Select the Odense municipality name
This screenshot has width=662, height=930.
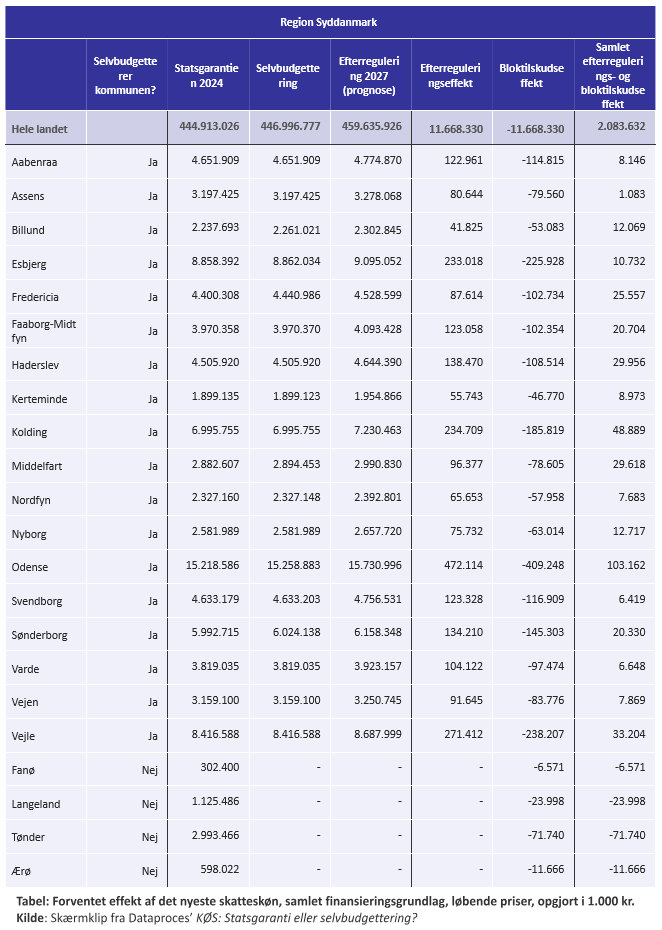pos(30,567)
